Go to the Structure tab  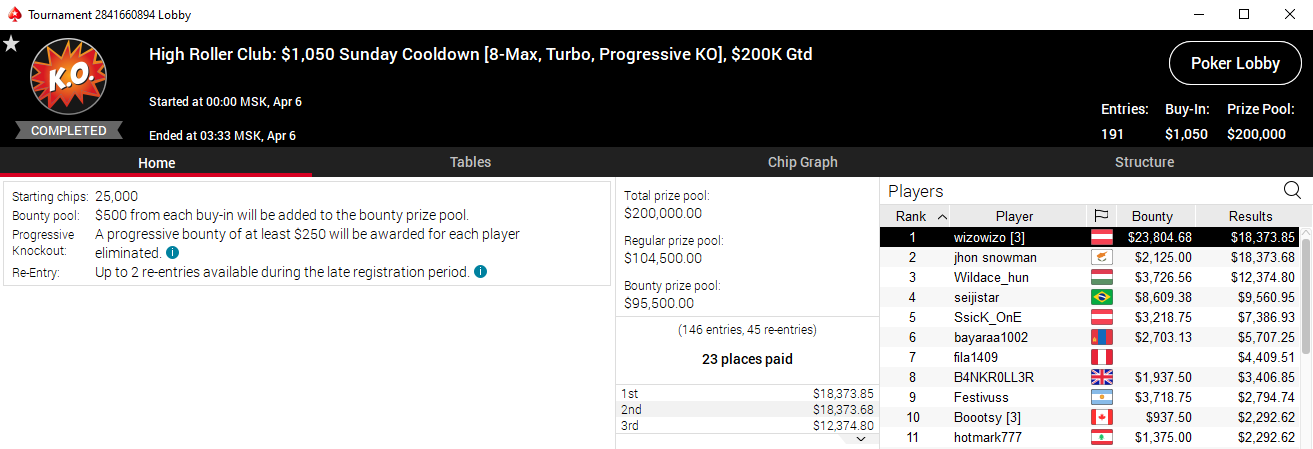[x=1144, y=162]
